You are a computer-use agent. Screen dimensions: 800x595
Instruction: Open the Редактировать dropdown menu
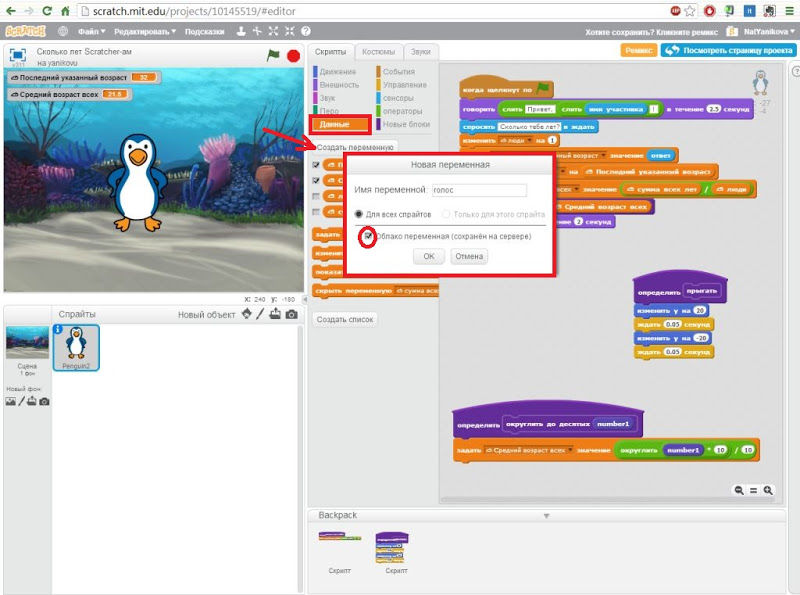coord(144,32)
